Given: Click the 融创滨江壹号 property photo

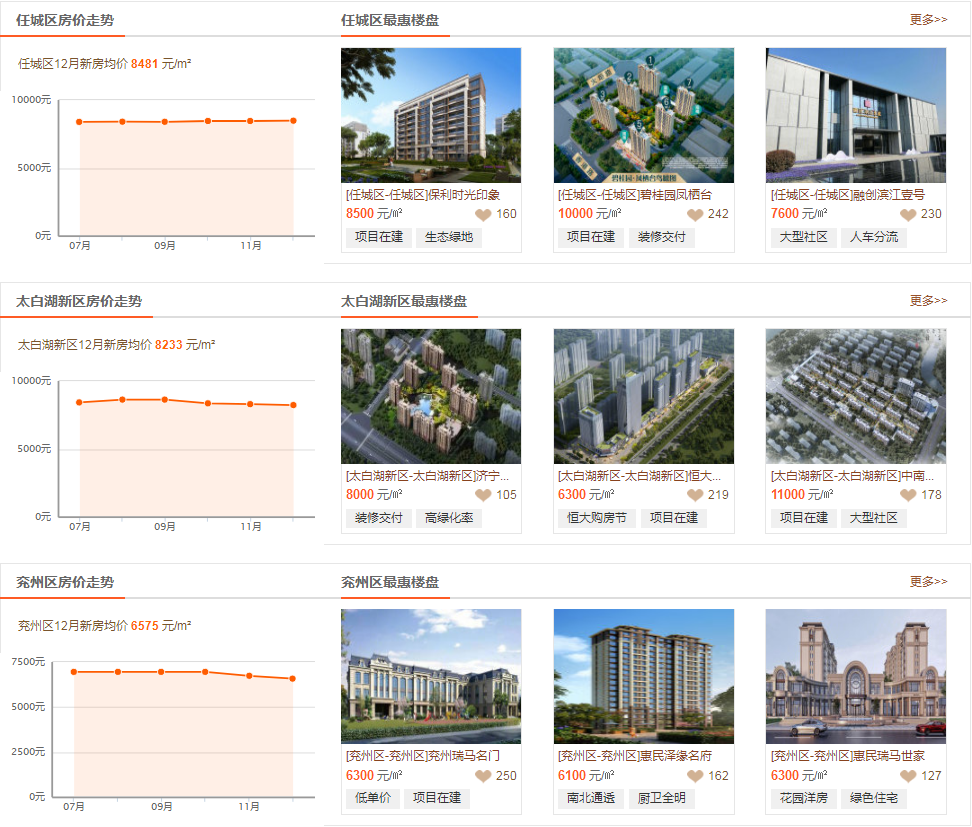Looking at the screenshot, I should click(856, 115).
